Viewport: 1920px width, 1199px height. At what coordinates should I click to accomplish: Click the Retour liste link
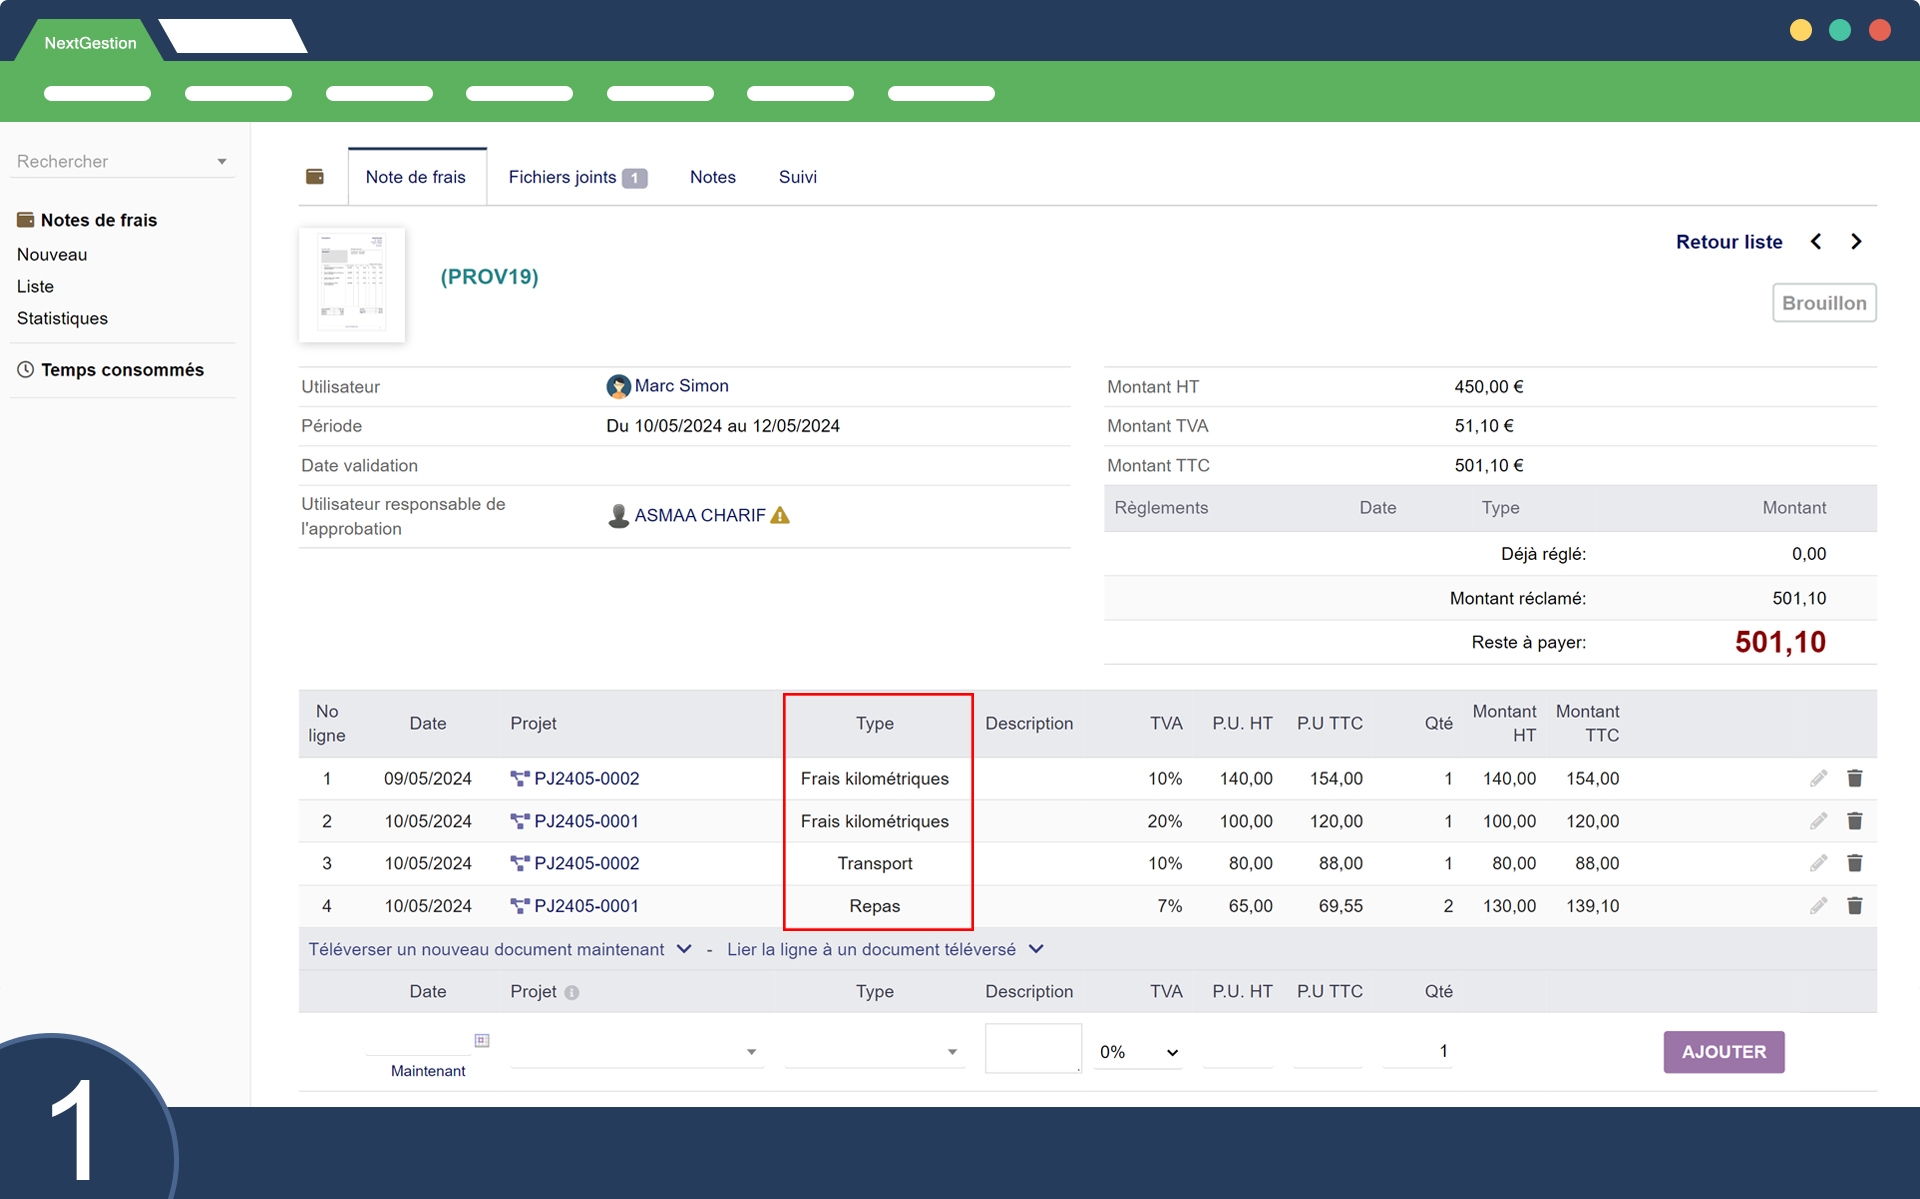click(x=1728, y=241)
